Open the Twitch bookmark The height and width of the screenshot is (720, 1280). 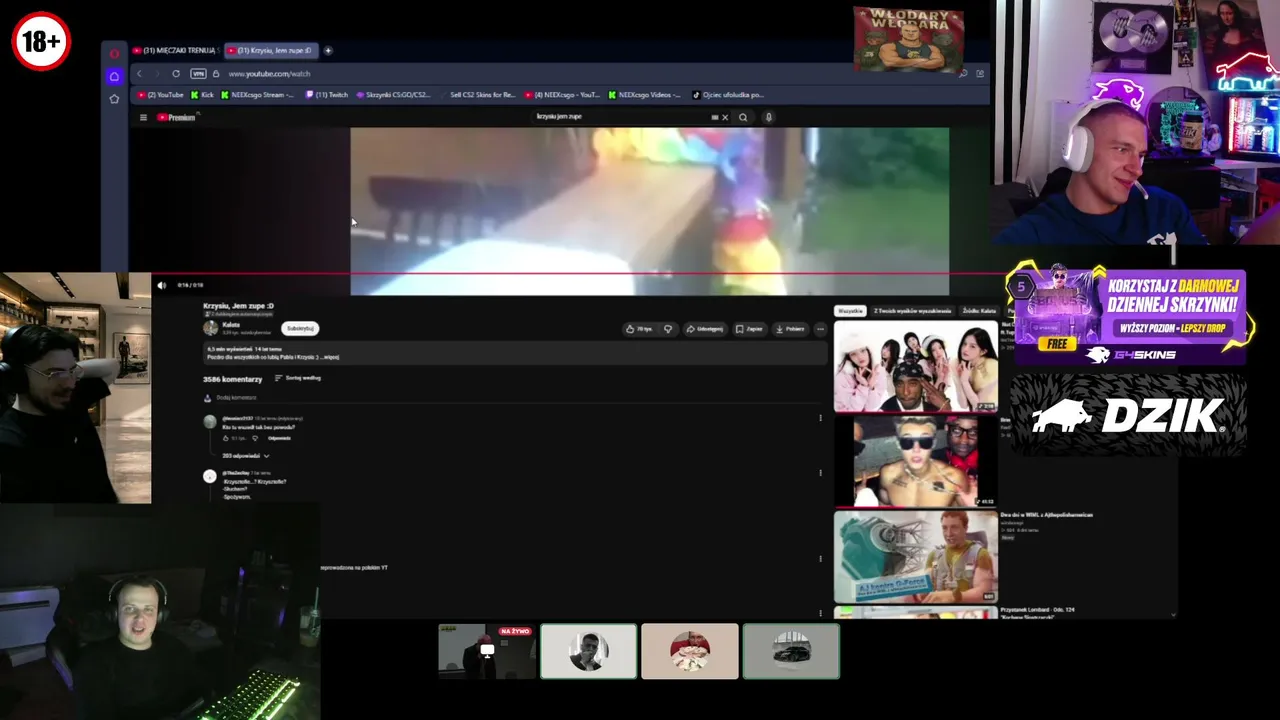click(327, 95)
